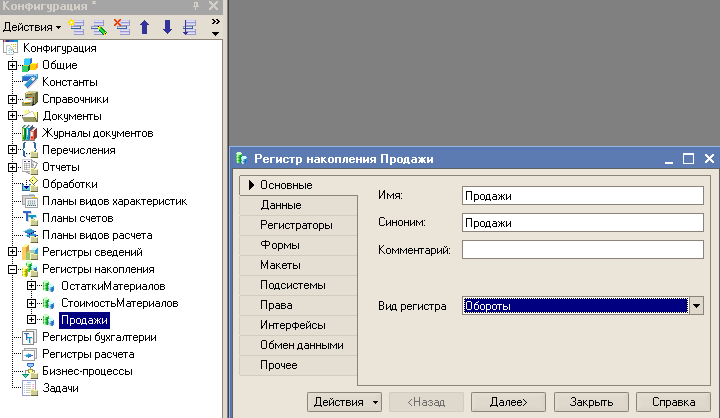Viewport: 720px width, 418px height.
Task: Switch to the Макеты tab
Action: pos(298,265)
